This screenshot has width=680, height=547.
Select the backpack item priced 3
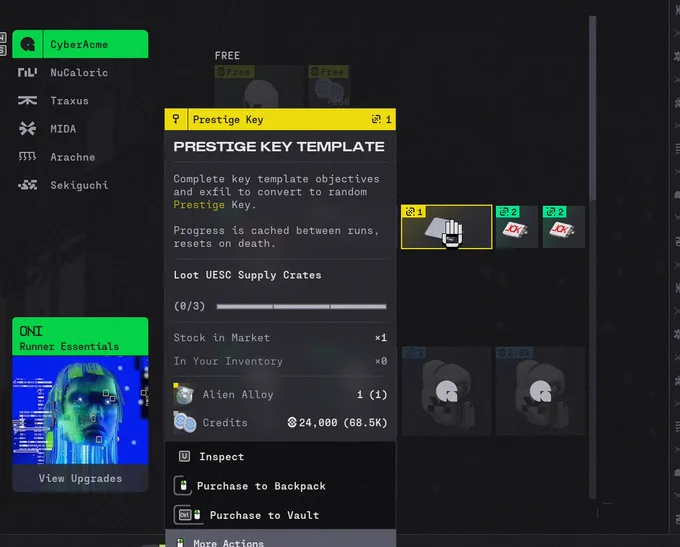[446, 391]
